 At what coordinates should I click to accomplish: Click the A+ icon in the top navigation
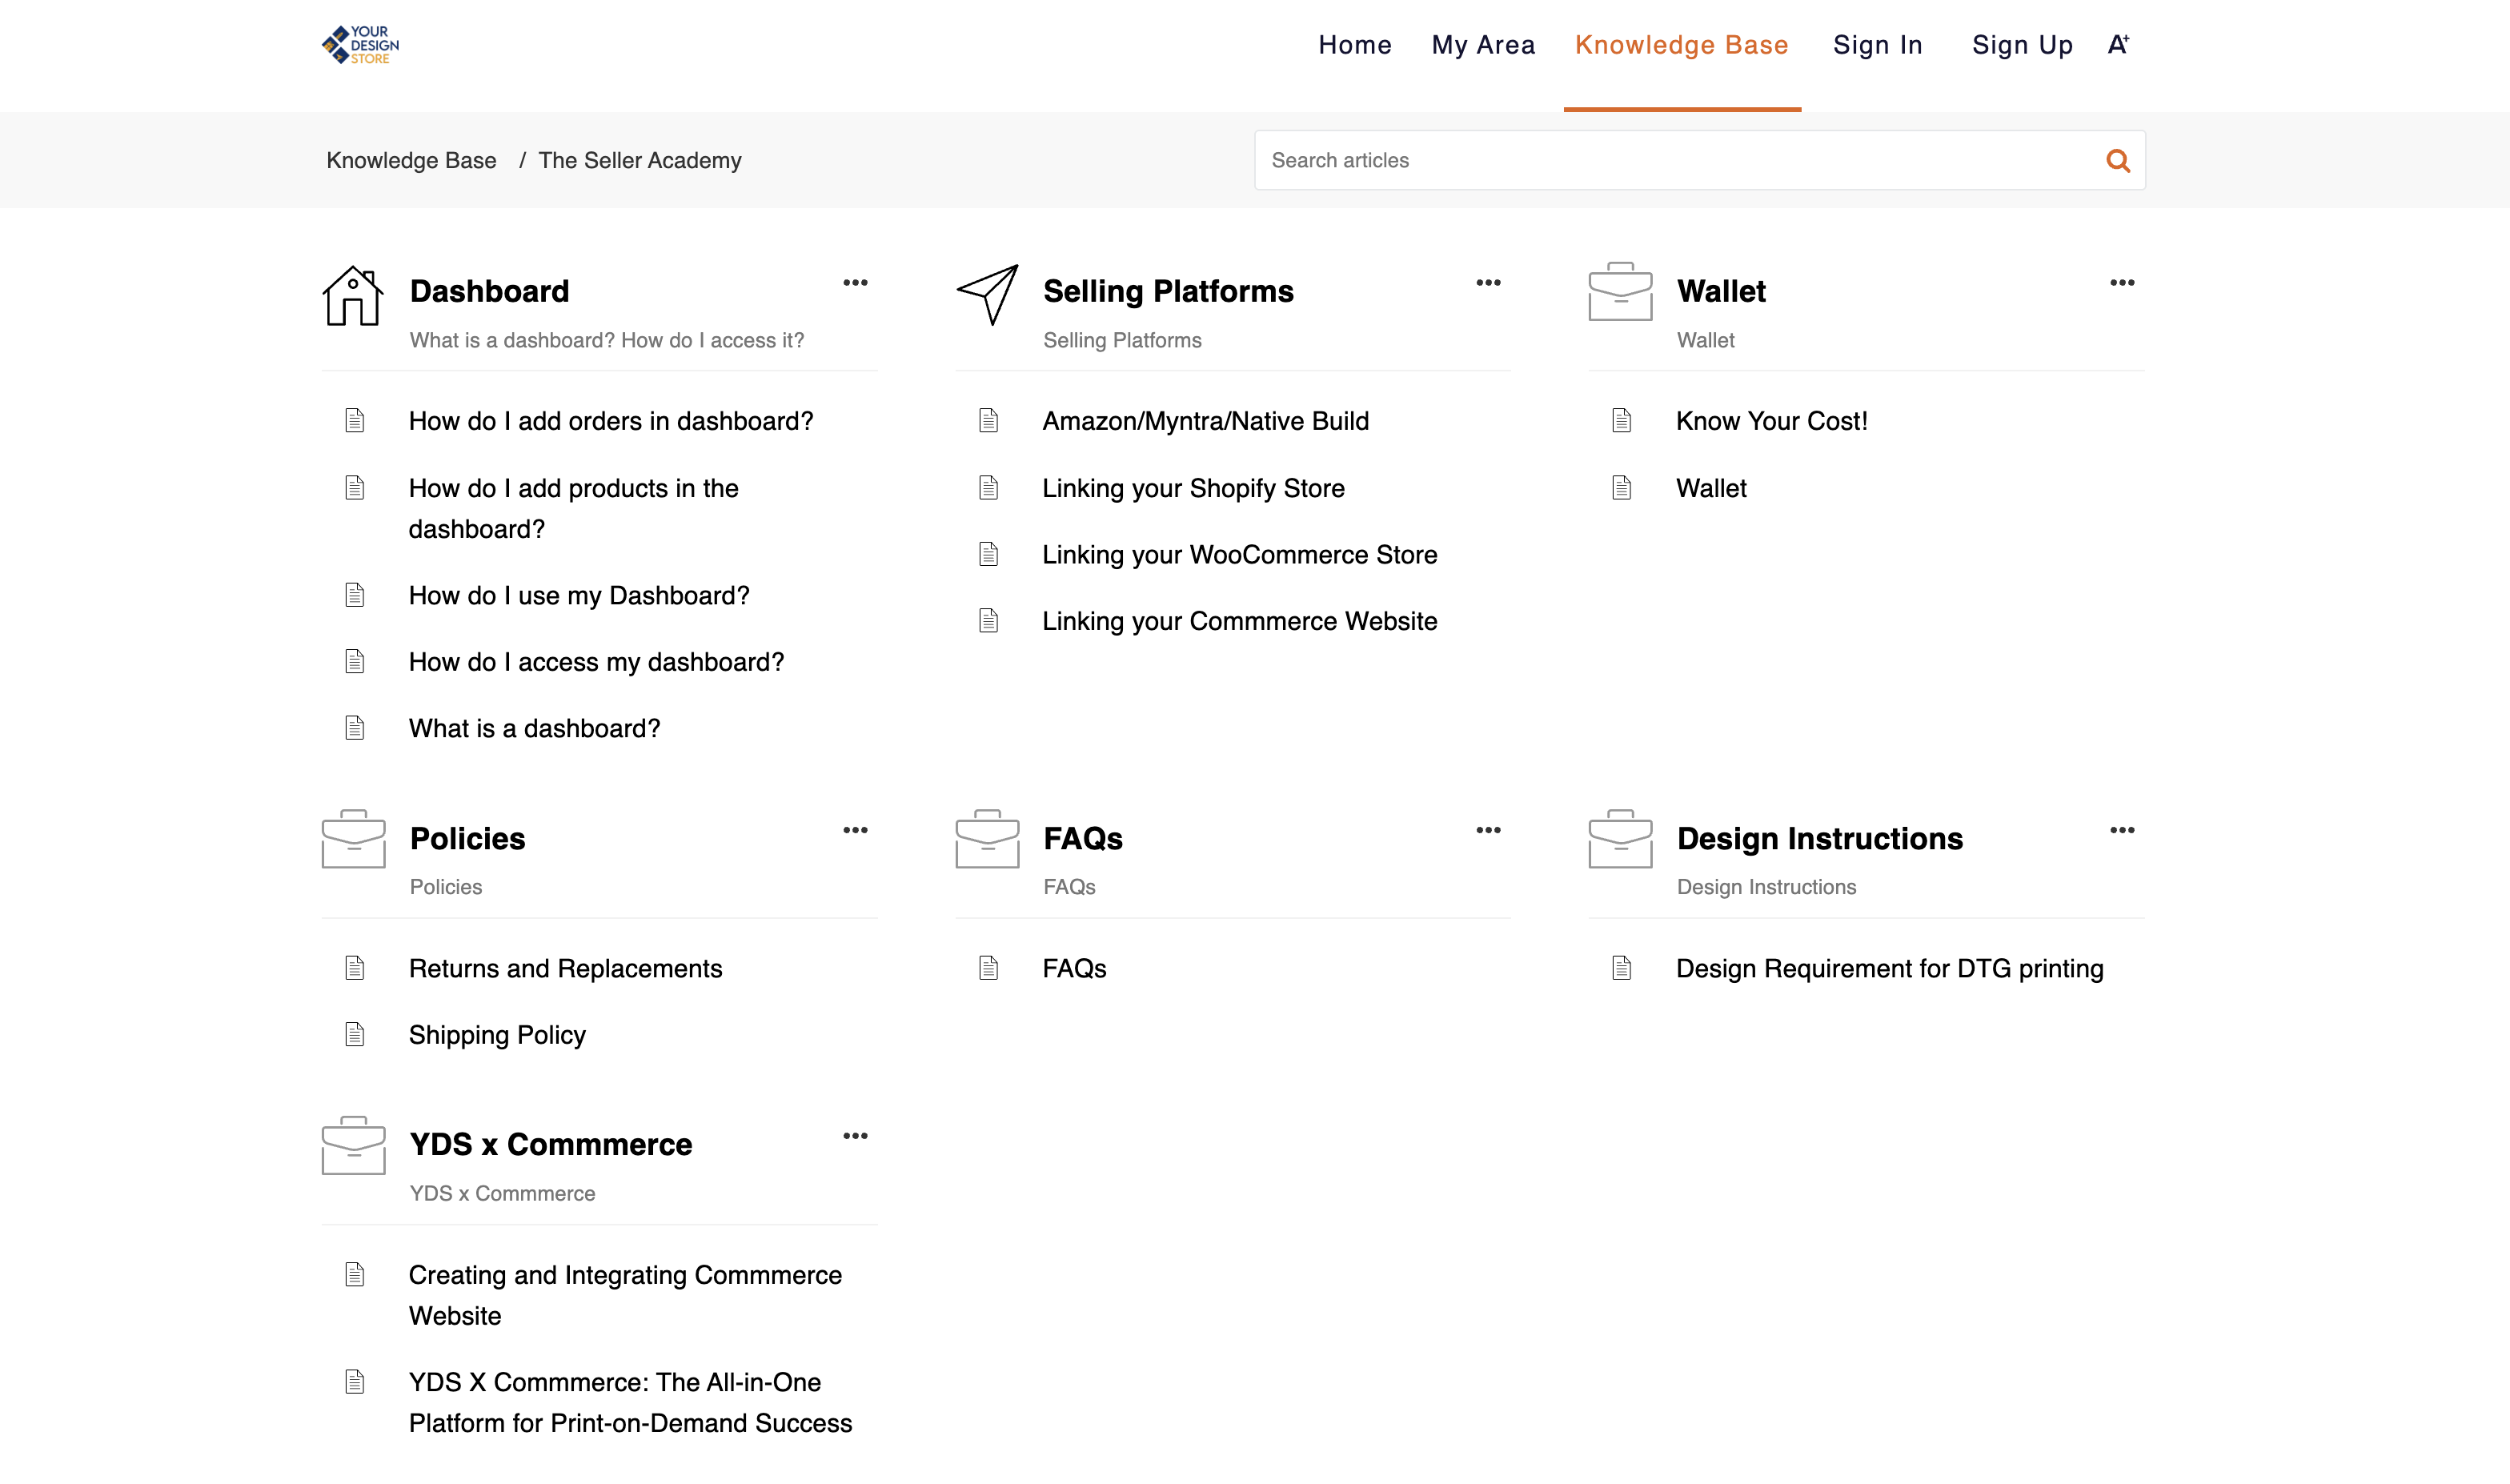pos(2119,44)
